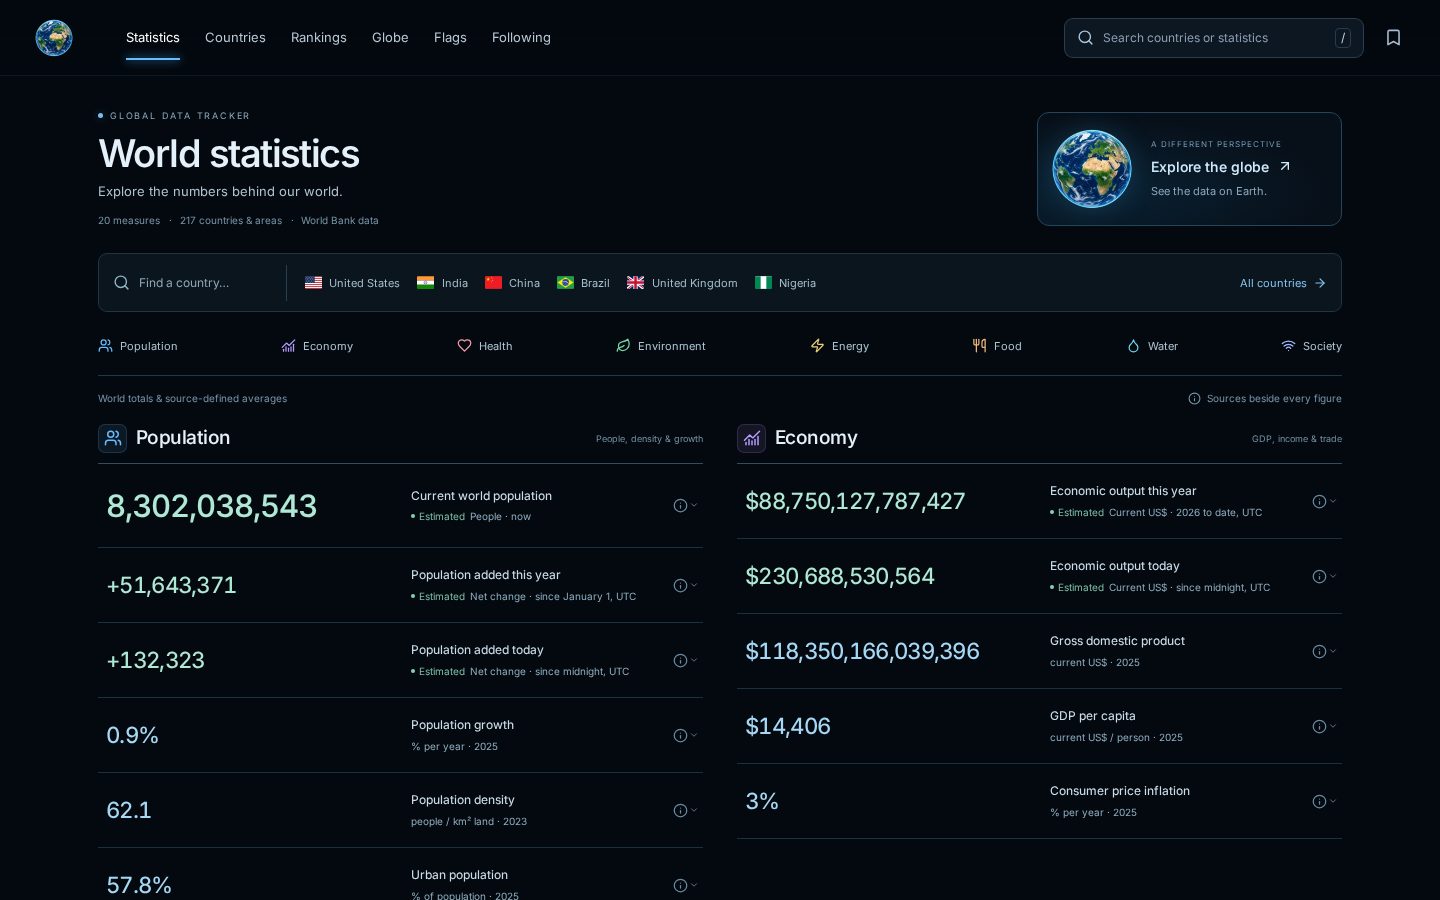Select the Population category link

click(x=138, y=346)
